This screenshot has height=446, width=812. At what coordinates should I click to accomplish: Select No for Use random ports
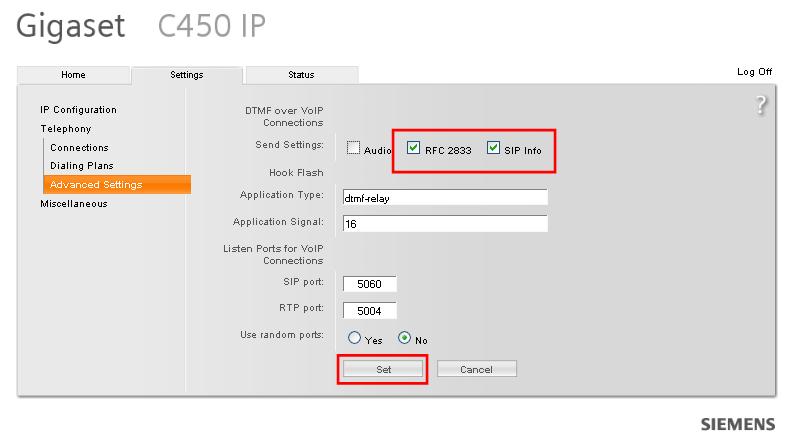pyautogui.click(x=404, y=338)
